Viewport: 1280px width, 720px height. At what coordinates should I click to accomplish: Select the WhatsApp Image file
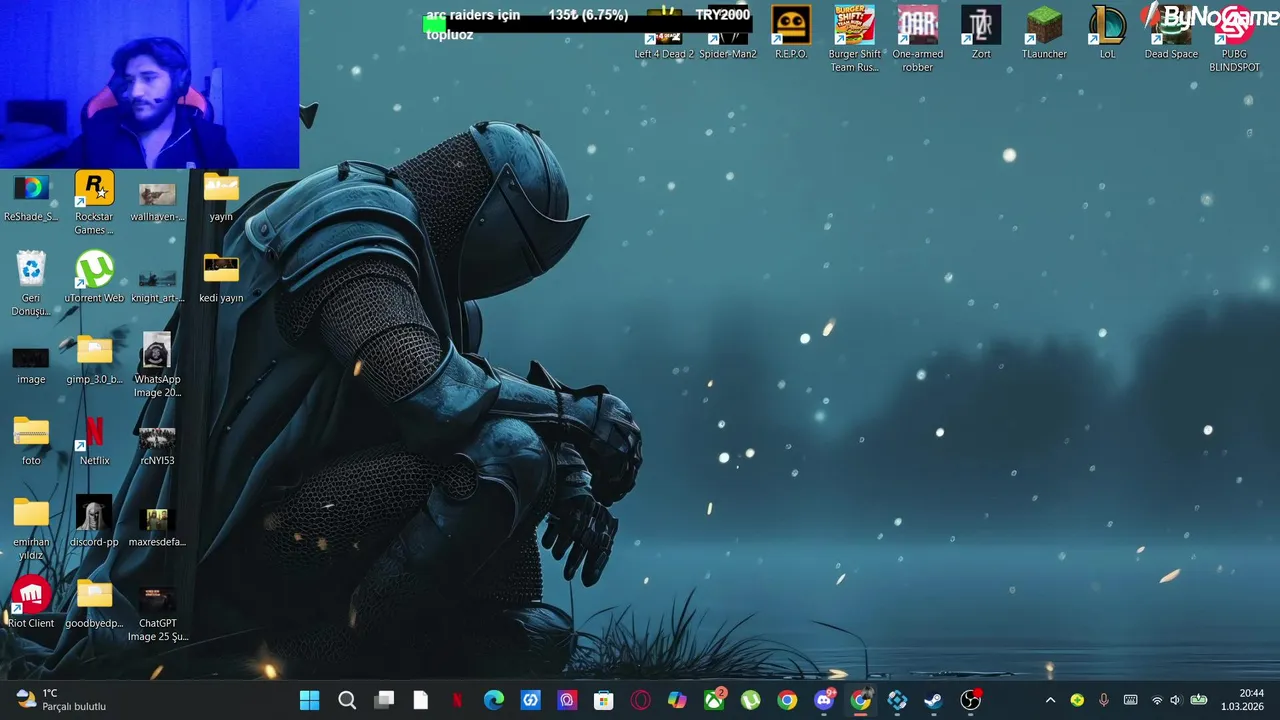(157, 366)
